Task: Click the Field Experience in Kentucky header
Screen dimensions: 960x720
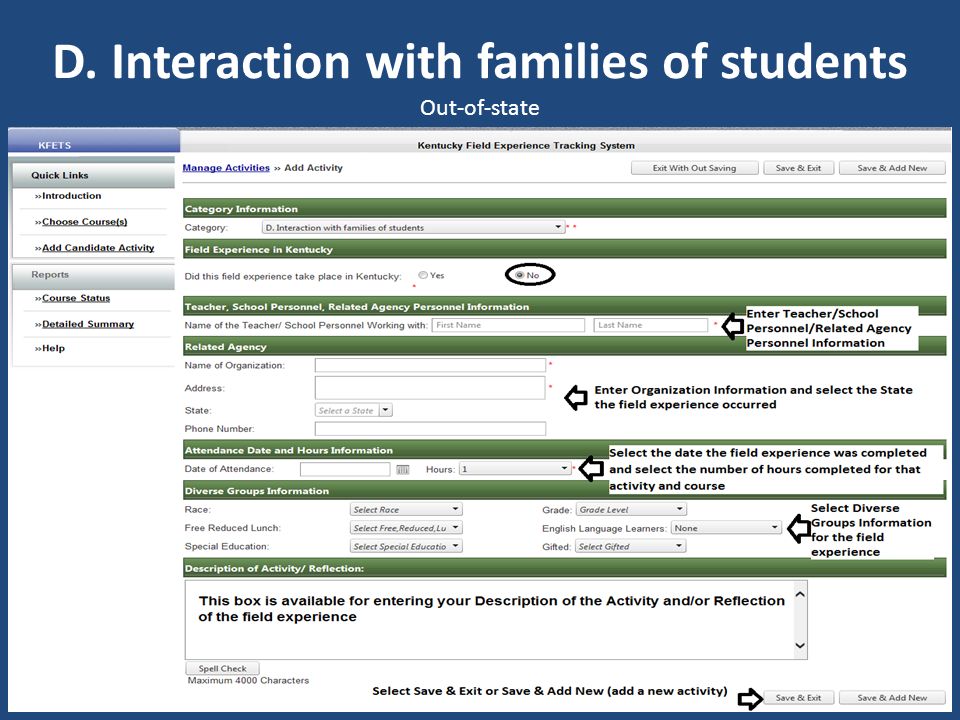Action: [x=564, y=249]
